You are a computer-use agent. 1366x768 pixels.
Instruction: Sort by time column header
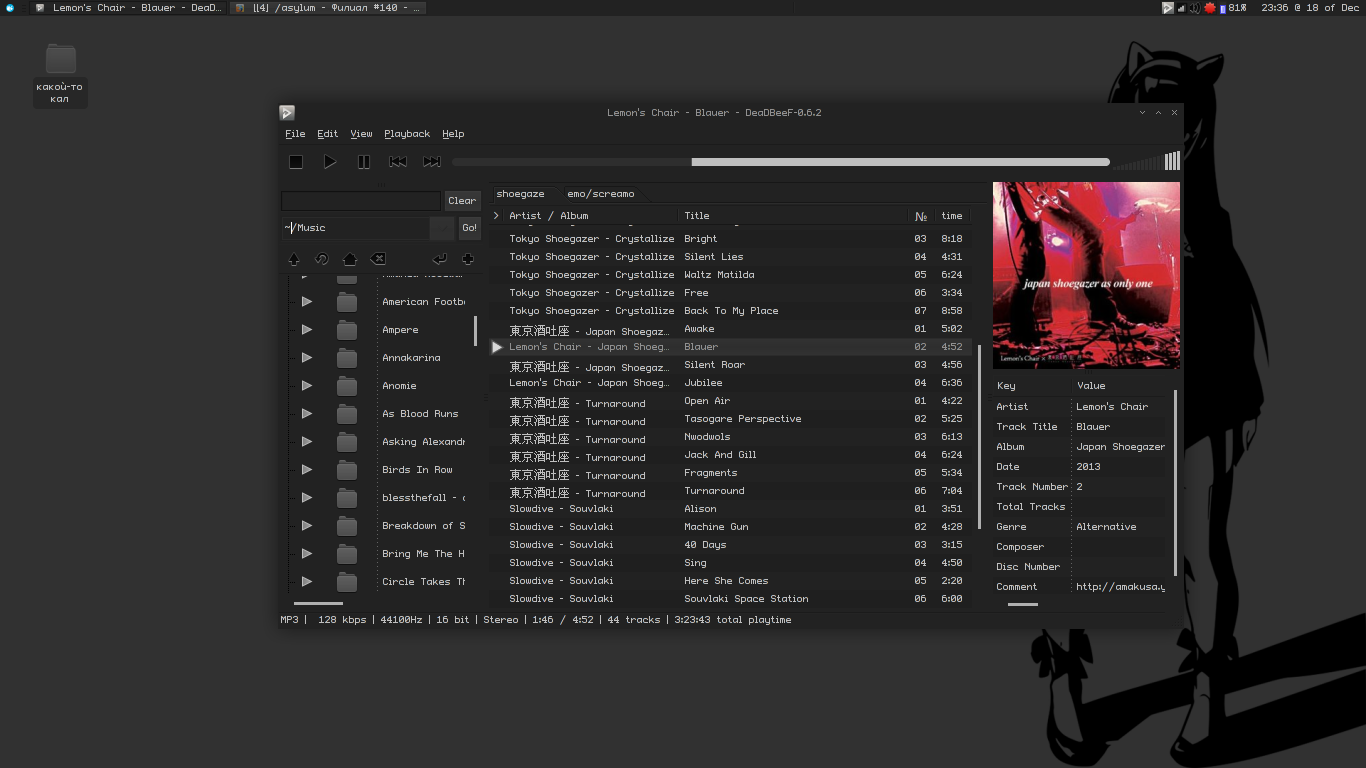tap(952, 216)
